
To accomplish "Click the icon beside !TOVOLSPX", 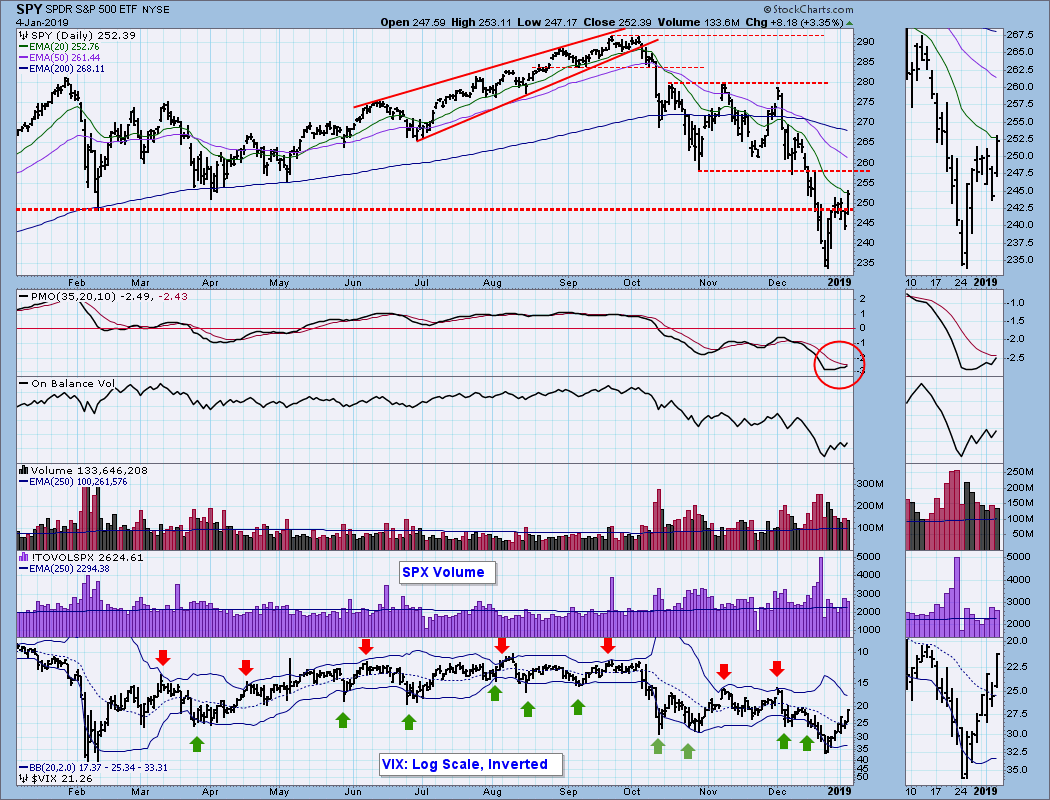I will (23, 558).
